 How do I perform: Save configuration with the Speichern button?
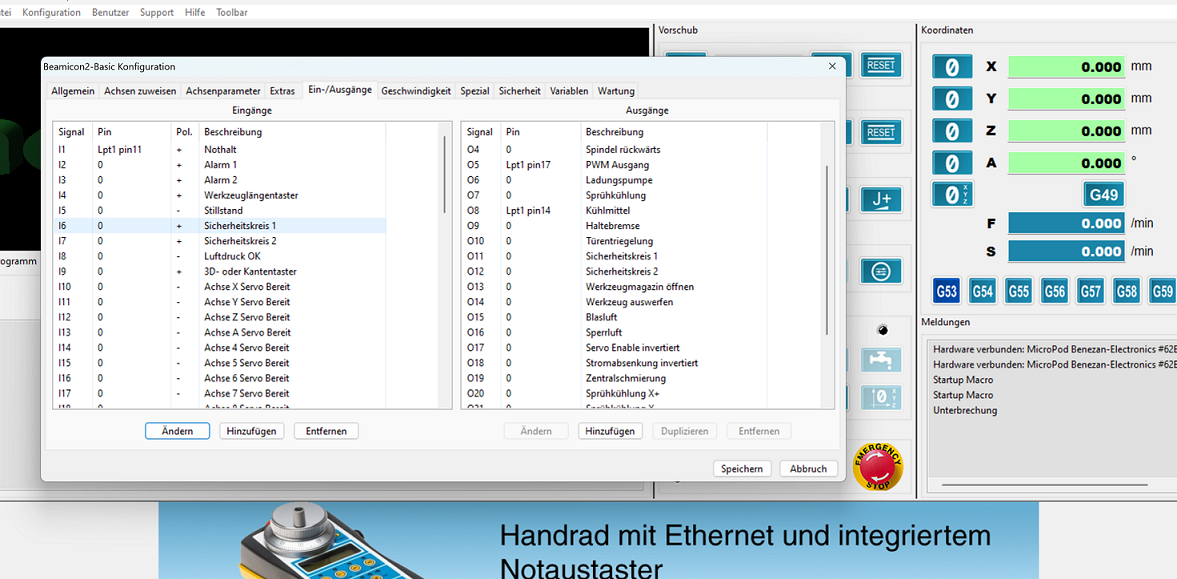point(742,468)
